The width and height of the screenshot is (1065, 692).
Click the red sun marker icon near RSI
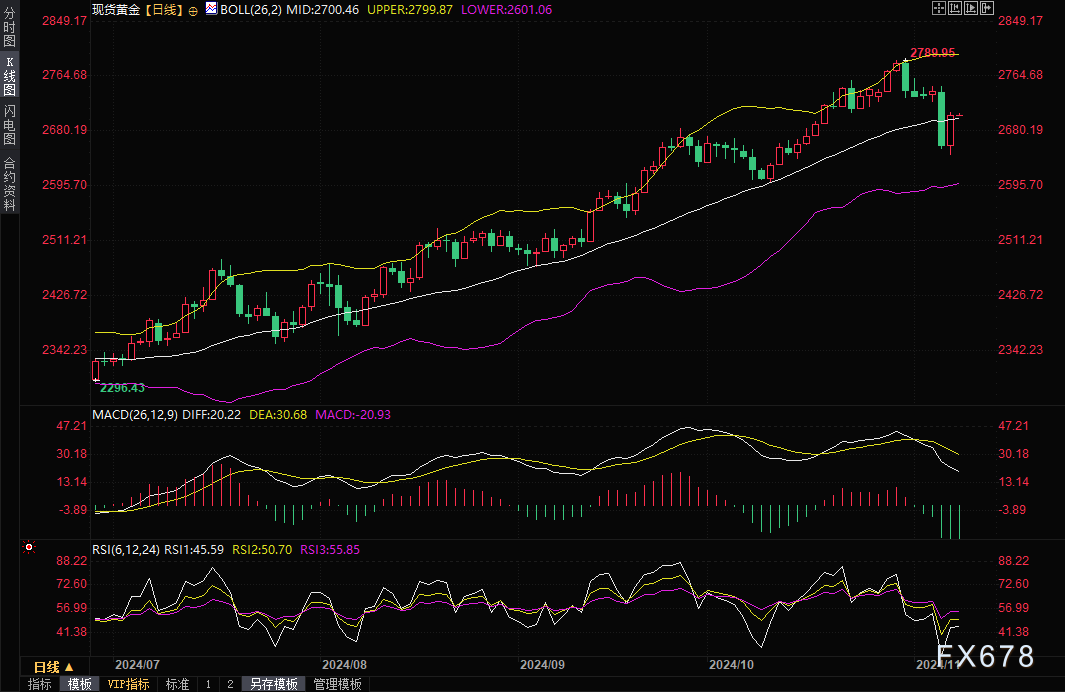pyautogui.click(x=28, y=547)
